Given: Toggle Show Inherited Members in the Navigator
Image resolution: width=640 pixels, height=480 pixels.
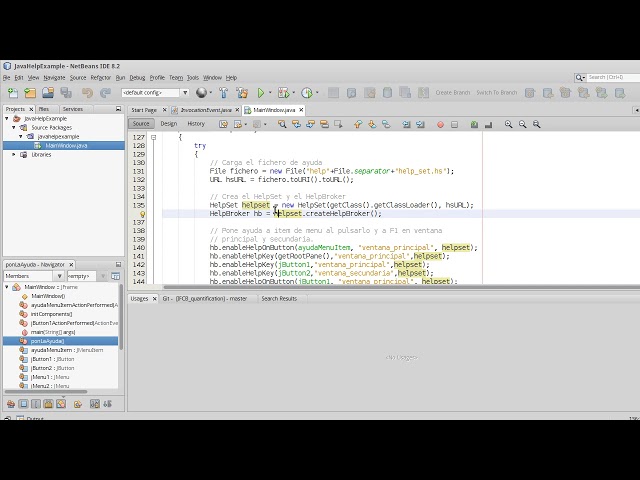Looking at the screenshot, I should pyautogui.click(x=11, y=404).
